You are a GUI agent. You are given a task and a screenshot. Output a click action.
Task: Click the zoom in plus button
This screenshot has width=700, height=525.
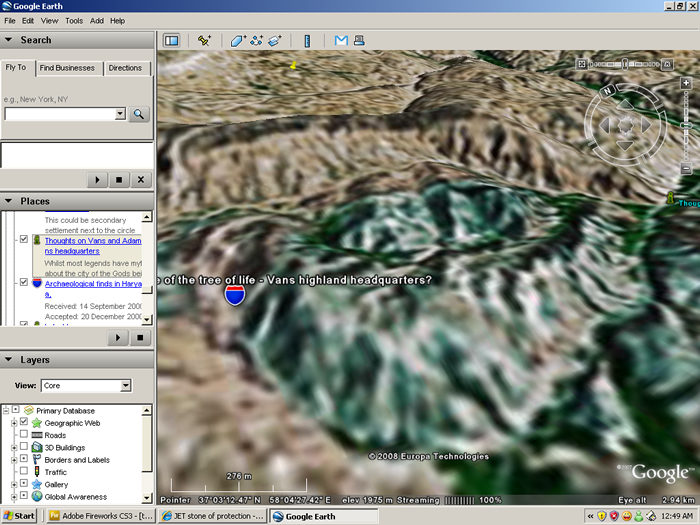click(x=686, y=83)
